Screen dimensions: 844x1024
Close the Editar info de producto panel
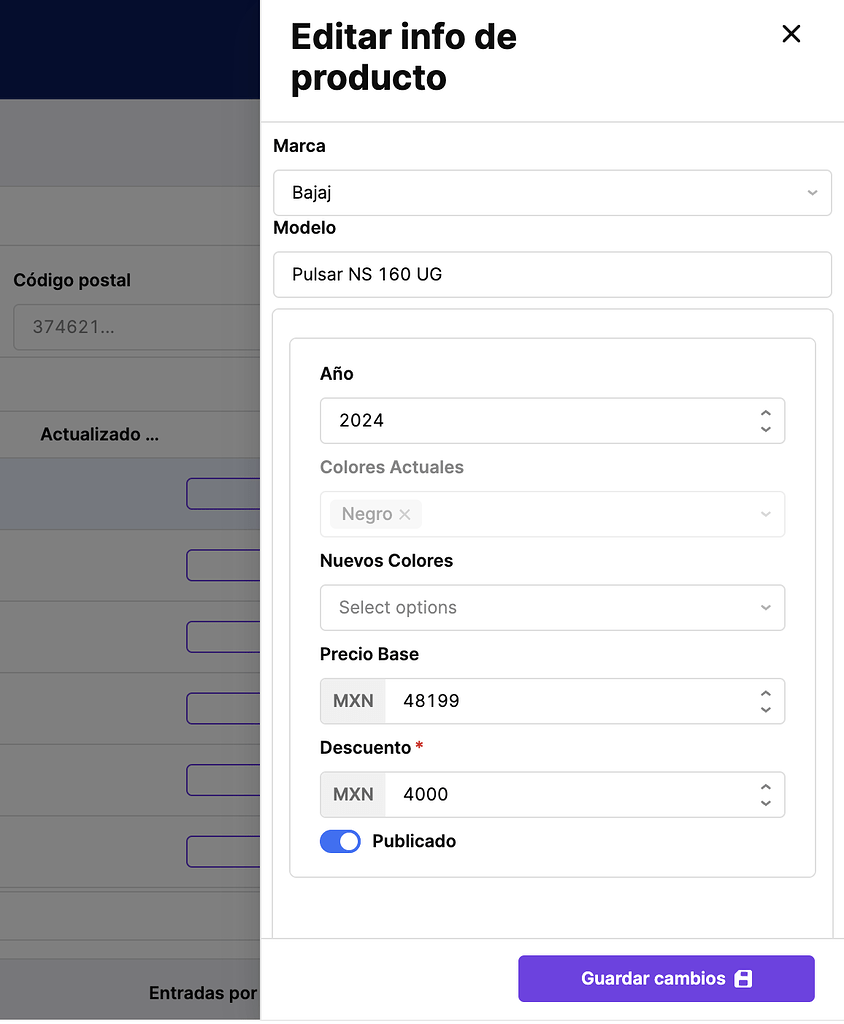(791, 34)
